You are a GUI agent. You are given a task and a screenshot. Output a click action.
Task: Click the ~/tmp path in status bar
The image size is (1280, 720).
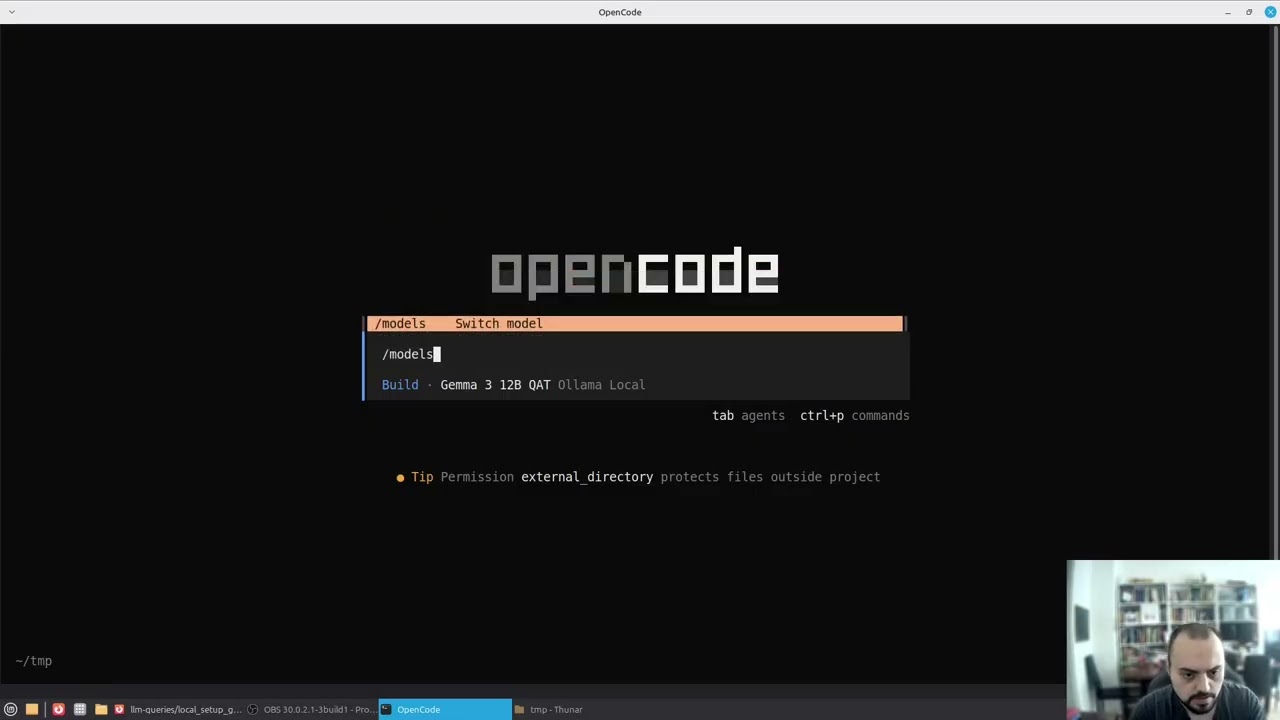point(34,661)
